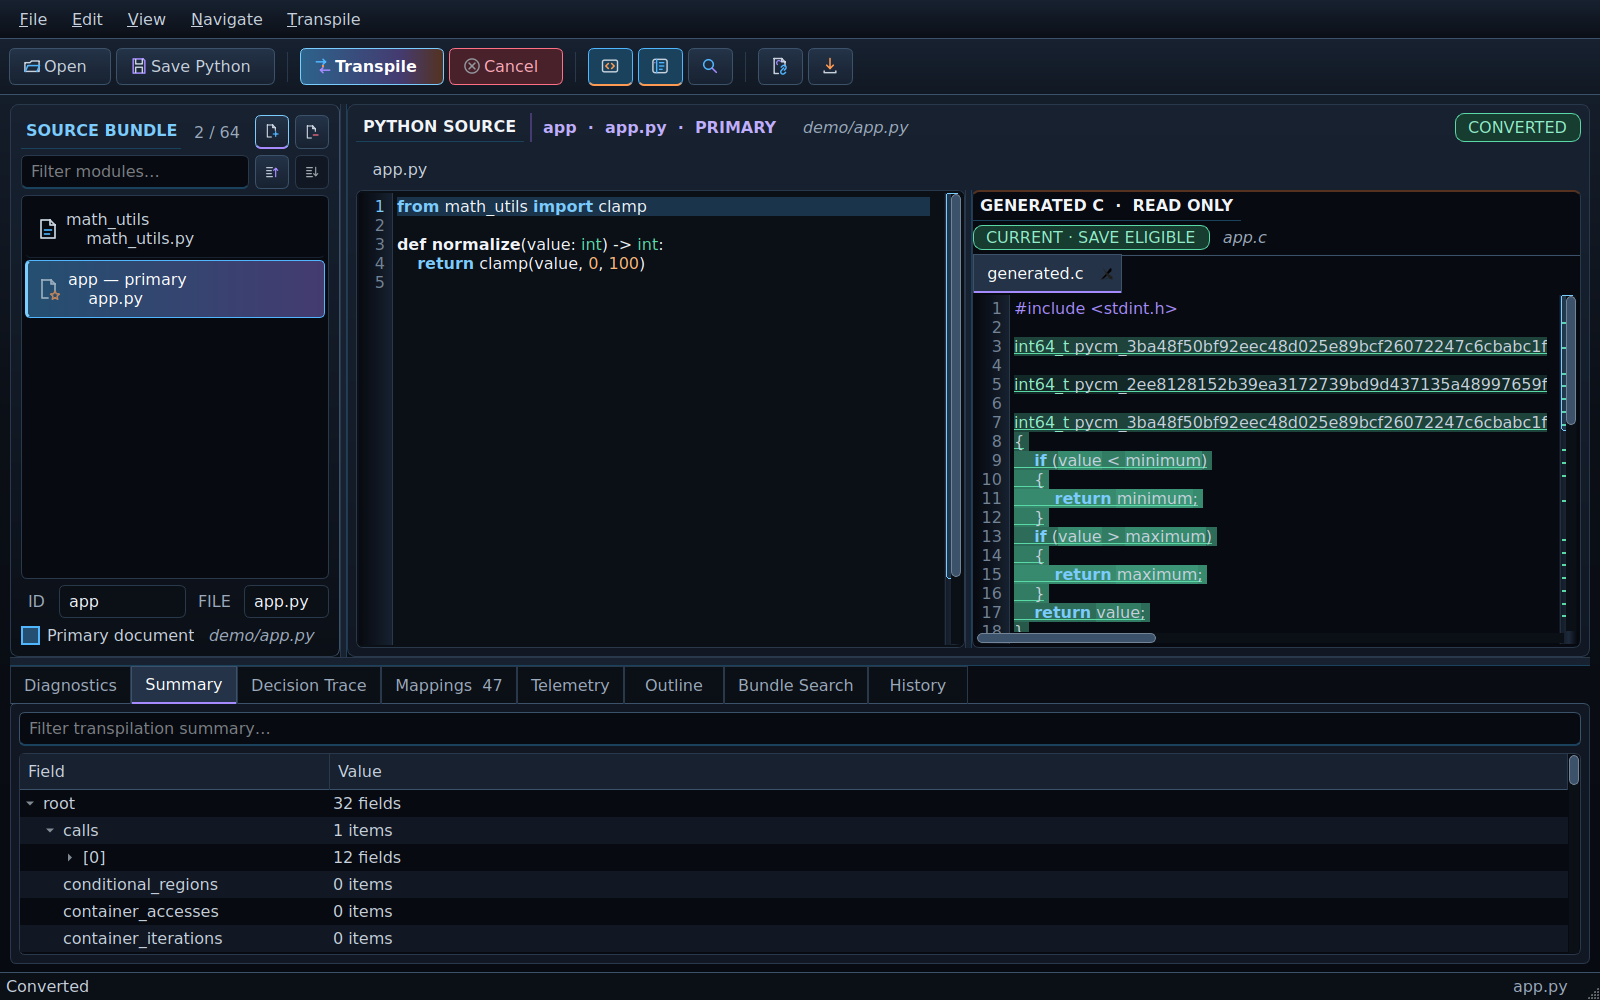The height and width of the screenshot is (1000, 1600).
Task: Click the pin icon on generated.c tab
Action: point(1107,274)
